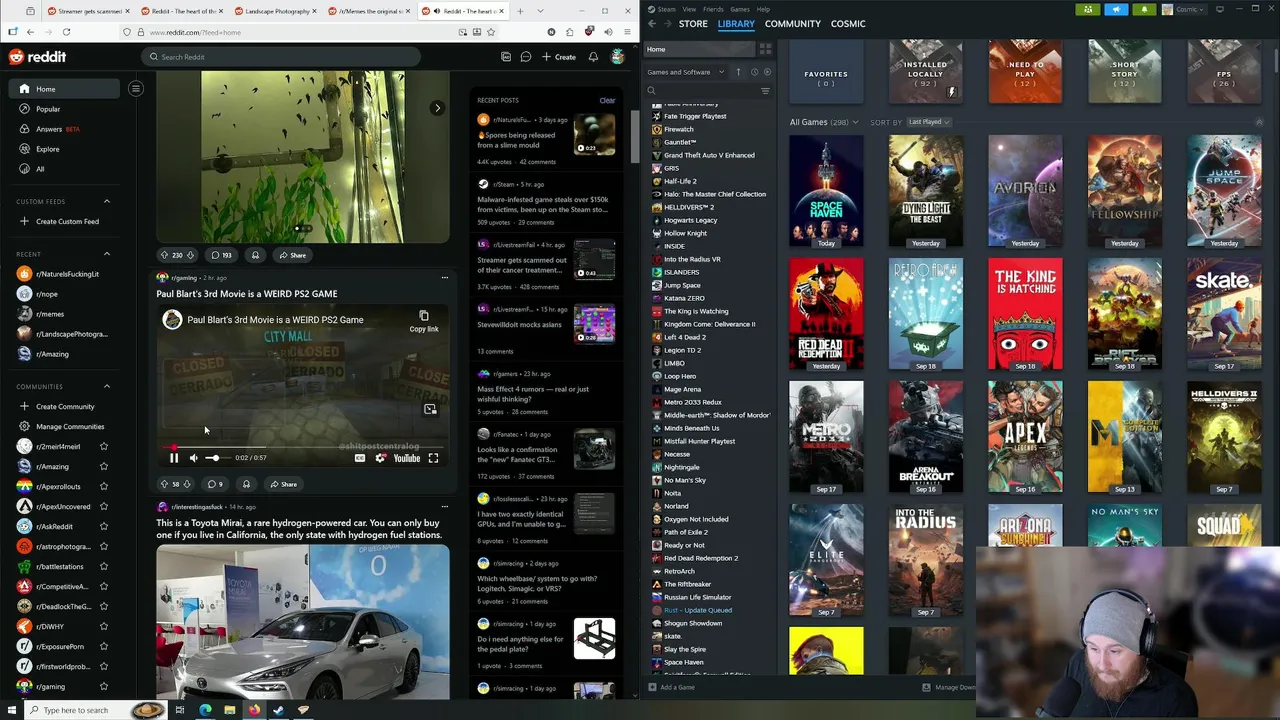Favorite r/battlestations with star

(103, 566)
